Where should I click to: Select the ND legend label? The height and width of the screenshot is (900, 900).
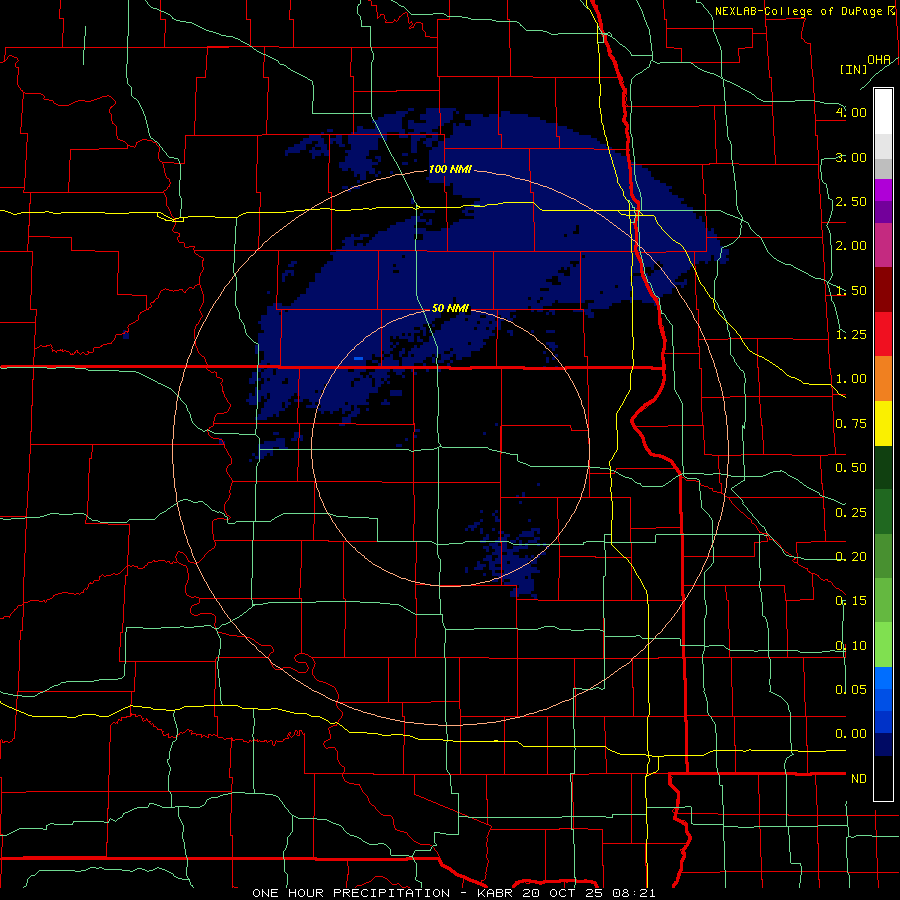point(859,778)
